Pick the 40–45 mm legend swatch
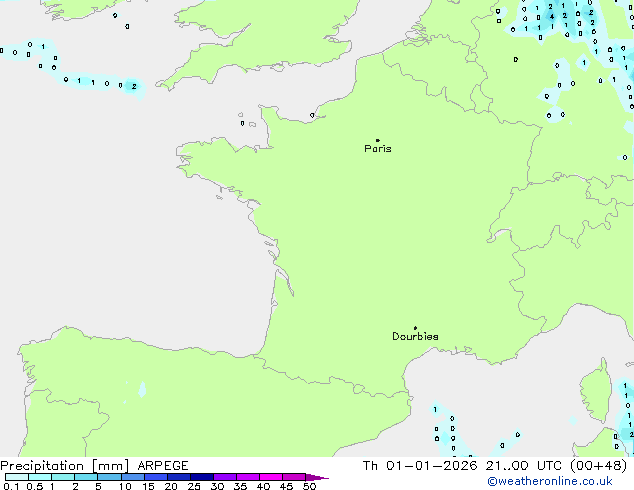 click(x=271, y=477)
